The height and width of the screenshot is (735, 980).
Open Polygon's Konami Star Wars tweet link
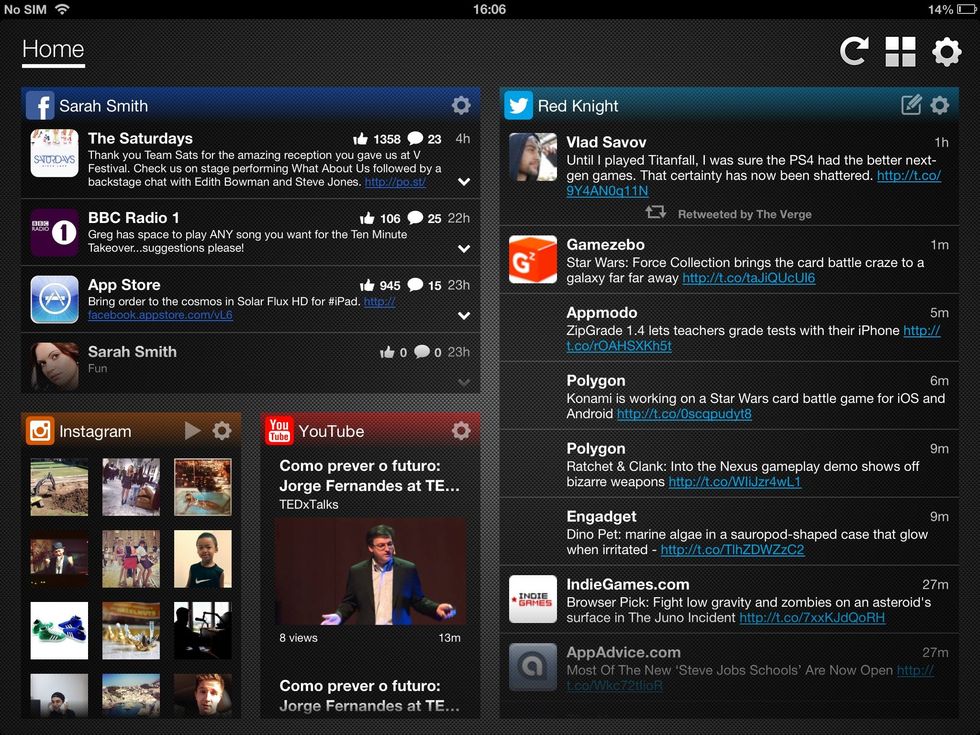684,414
